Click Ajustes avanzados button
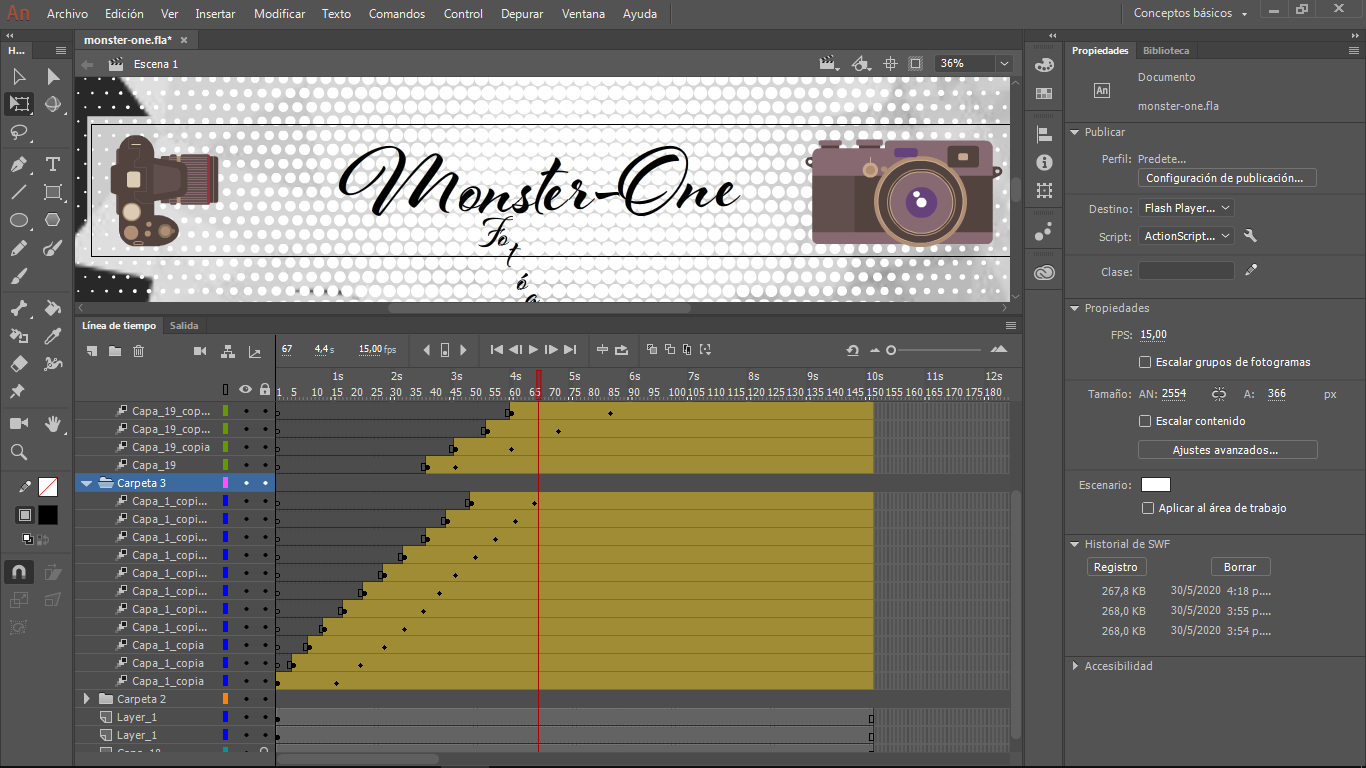 [1227, 450]
